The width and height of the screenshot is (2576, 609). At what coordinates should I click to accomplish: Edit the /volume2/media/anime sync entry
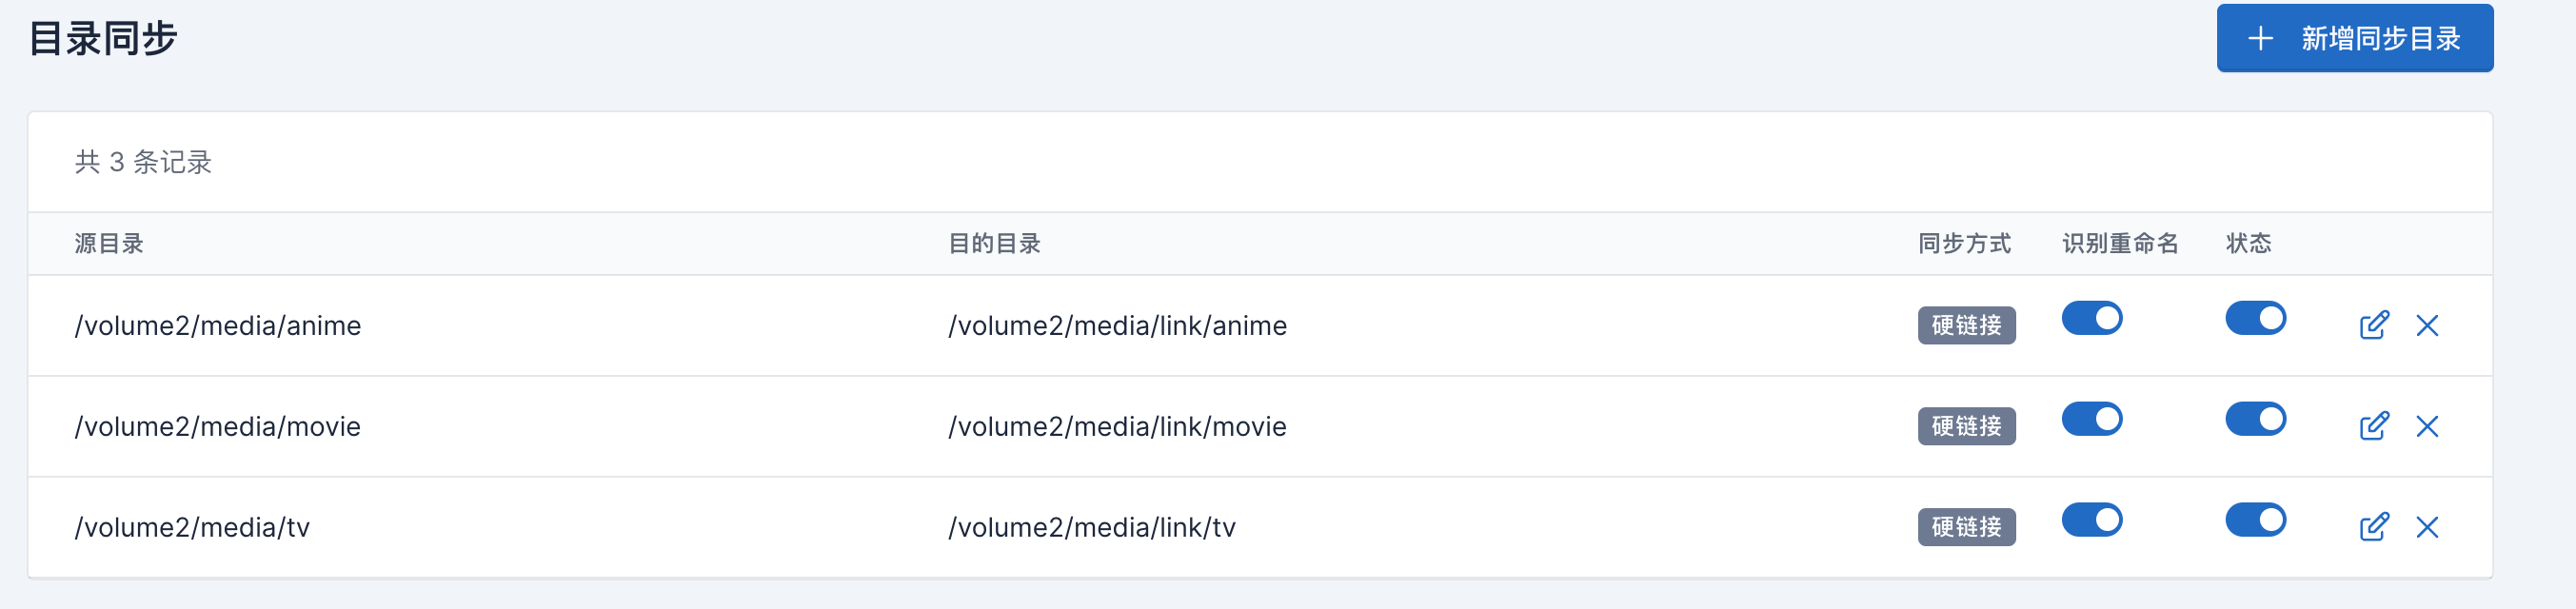click(x=2373, y=325)
